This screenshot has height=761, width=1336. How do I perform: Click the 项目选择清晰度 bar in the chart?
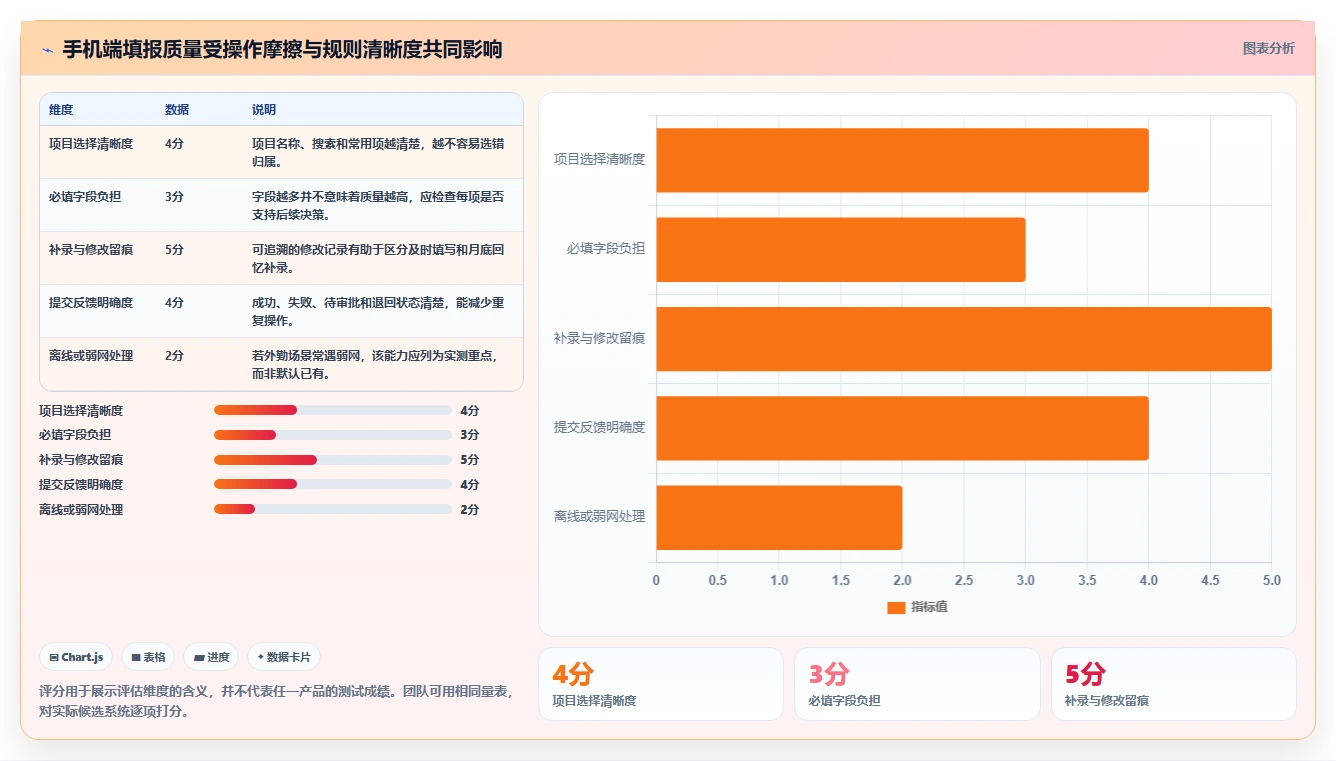(x=902, y=160)
